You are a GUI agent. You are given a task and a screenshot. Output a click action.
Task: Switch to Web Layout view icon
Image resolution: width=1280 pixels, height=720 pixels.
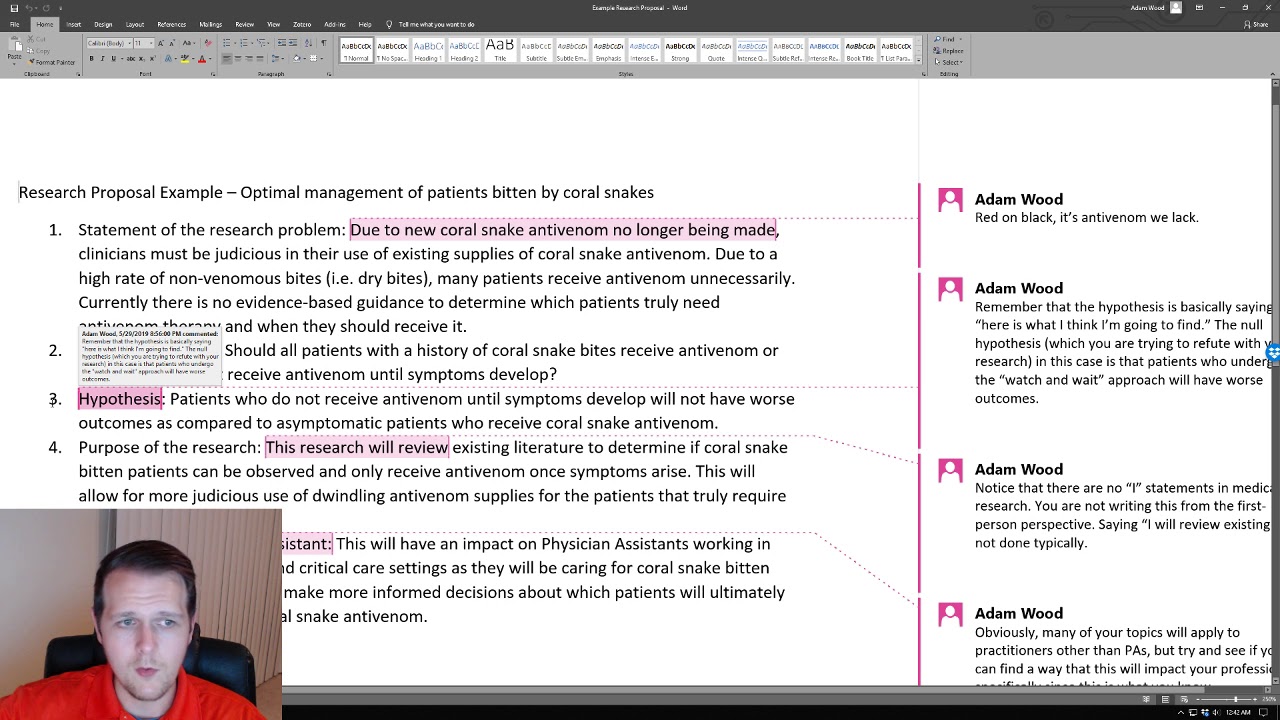point(1184,699)
